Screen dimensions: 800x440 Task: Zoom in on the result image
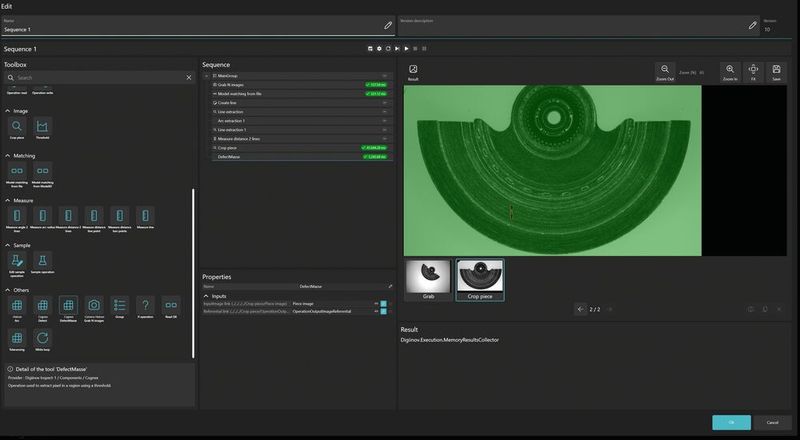730,72
